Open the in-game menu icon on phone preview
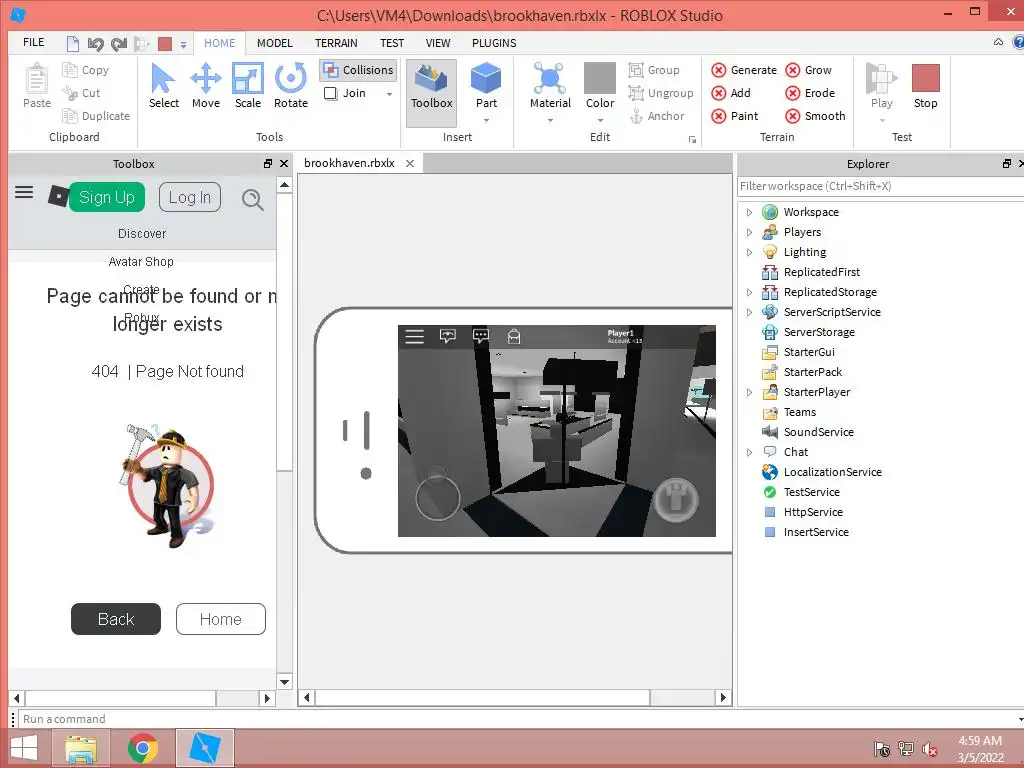This screenshot has width=1024, height=768. point(415,336)
